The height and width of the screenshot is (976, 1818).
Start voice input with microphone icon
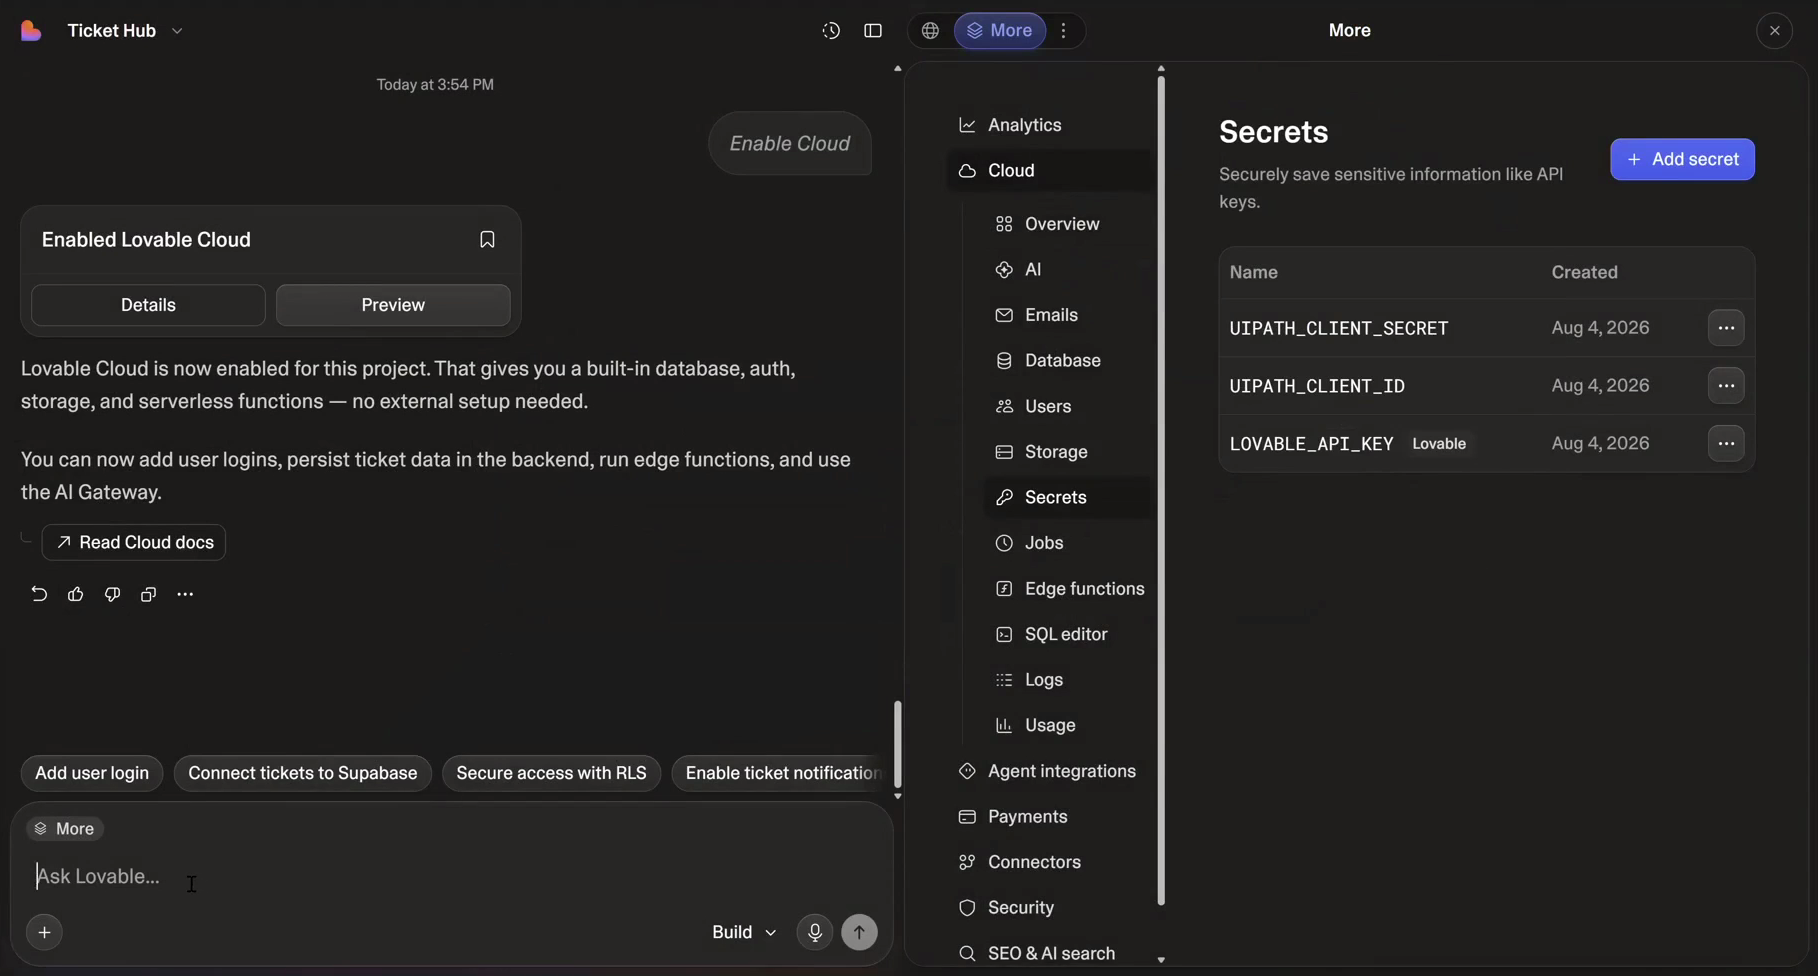click(815, 932)
